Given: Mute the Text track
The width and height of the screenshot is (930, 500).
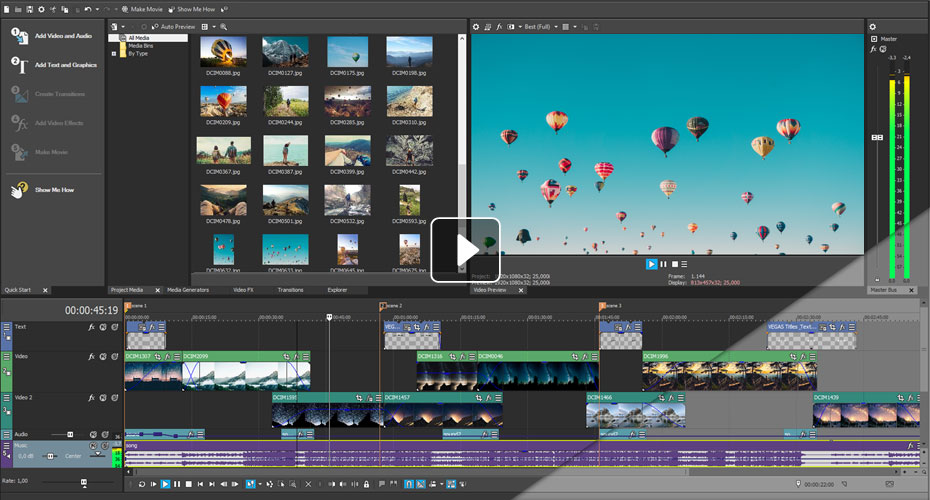Looking at the screenshot, I should [103, 327].
